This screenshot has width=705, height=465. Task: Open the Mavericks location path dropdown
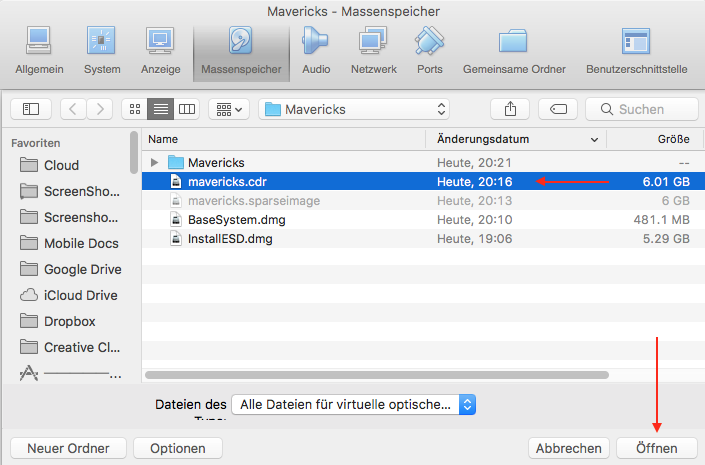pyautogui.click(x=354, y=108)
